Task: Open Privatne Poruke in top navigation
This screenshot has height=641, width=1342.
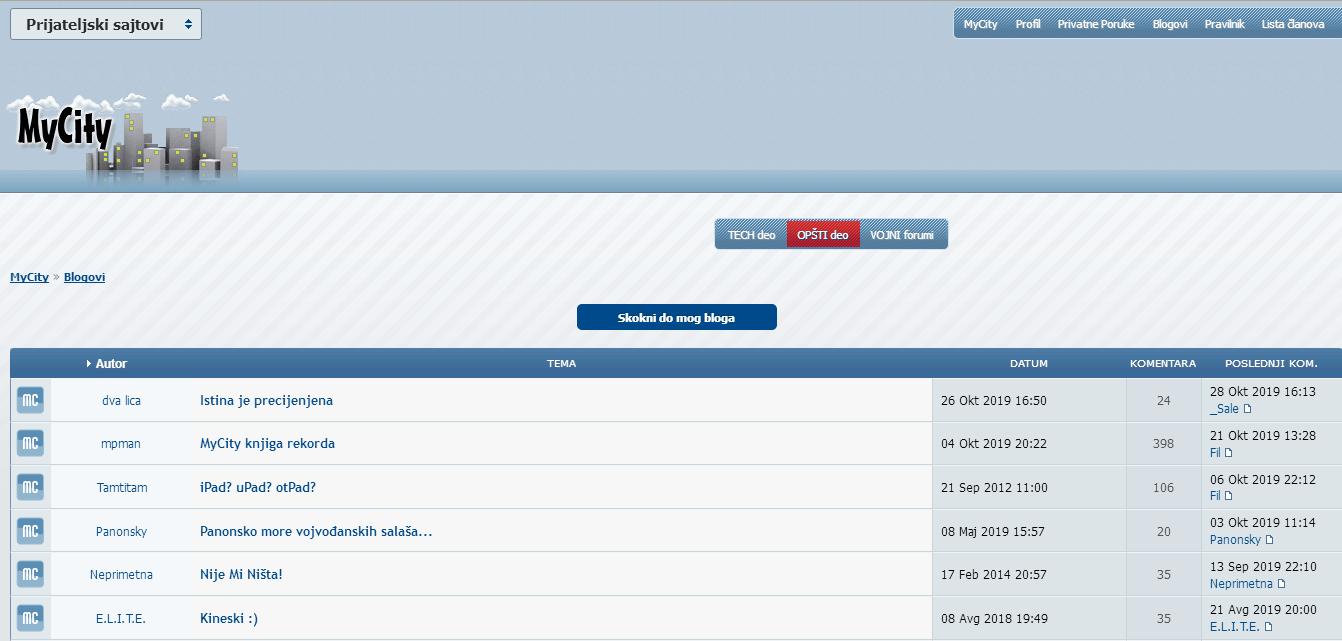Action: coord(1096,24)
